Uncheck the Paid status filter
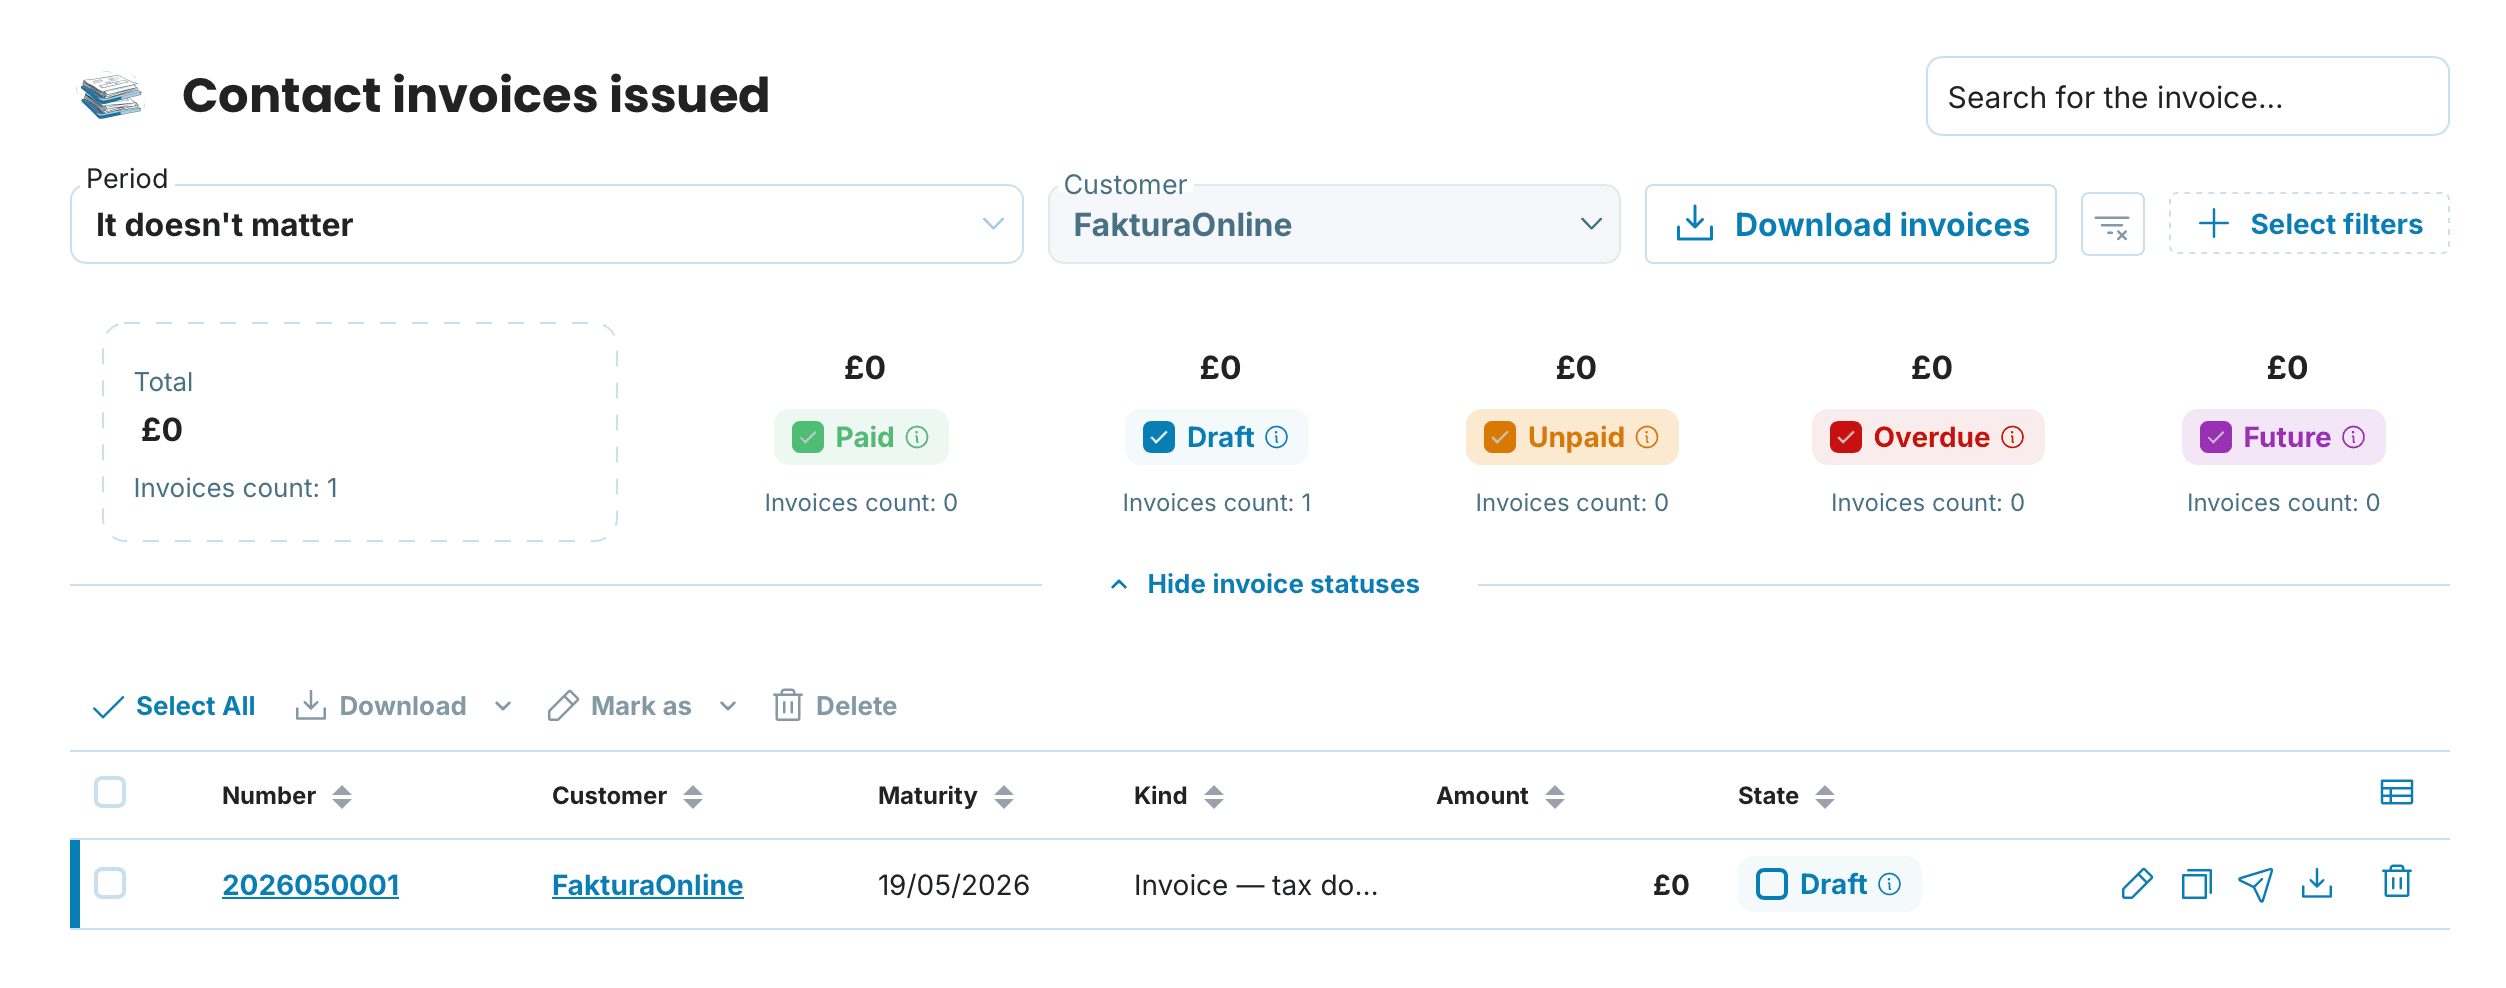 (x=808, y=437)
